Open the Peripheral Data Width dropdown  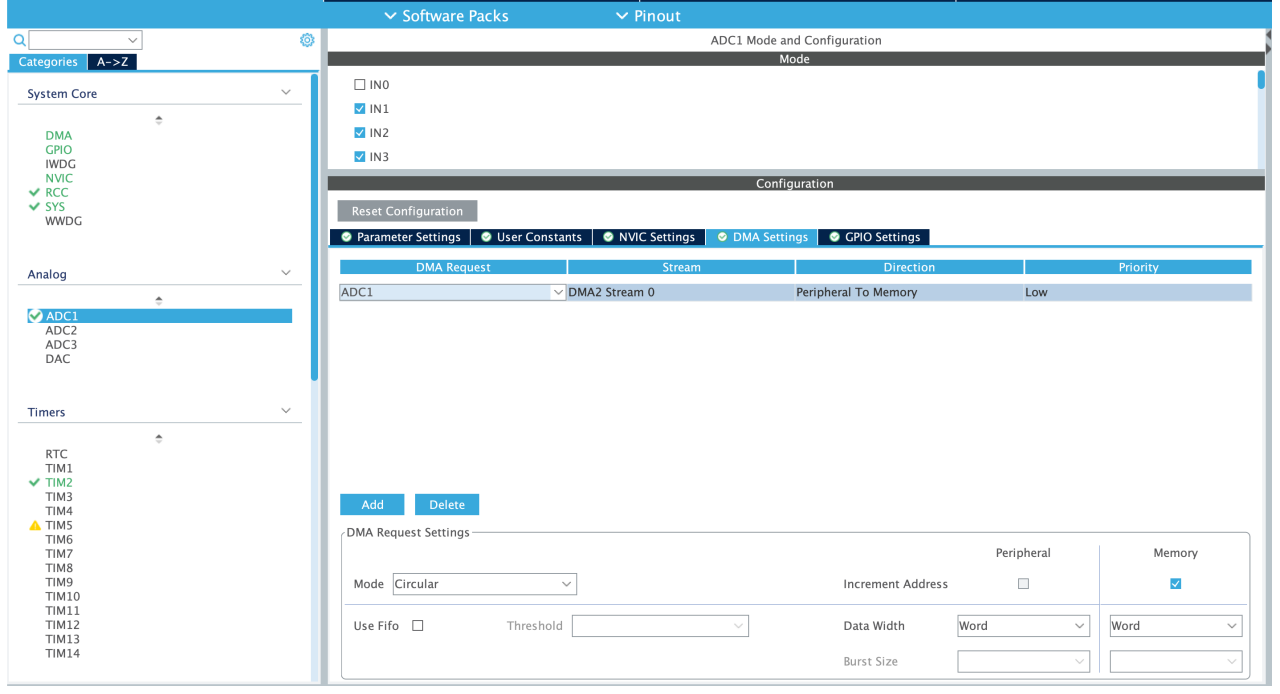click(1023, 626)
